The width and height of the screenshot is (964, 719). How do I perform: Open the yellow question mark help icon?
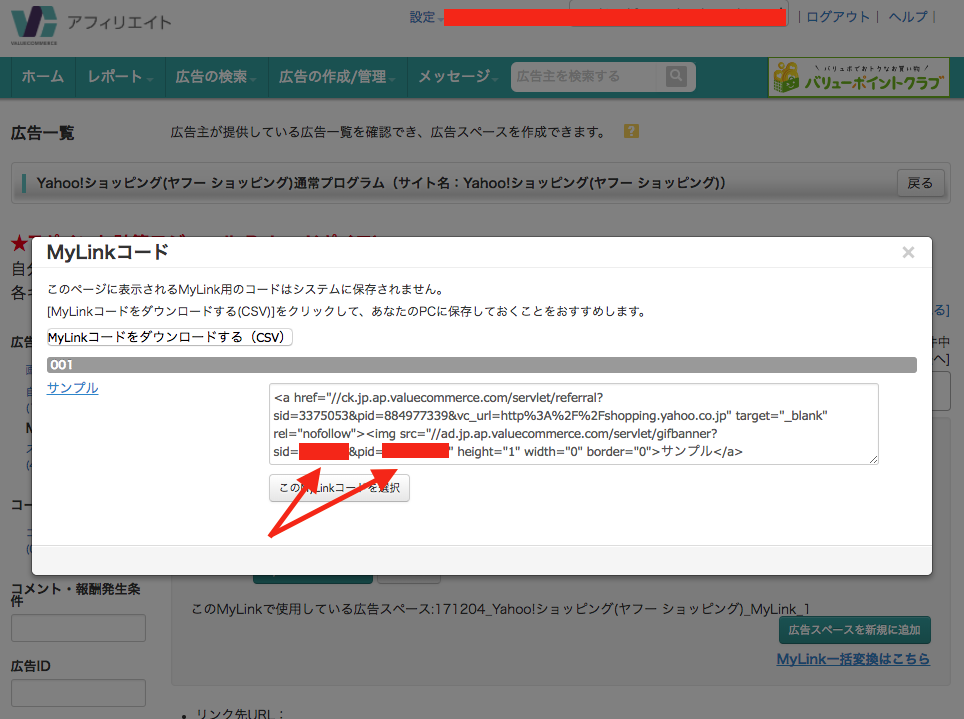click(x=631, y=131)
